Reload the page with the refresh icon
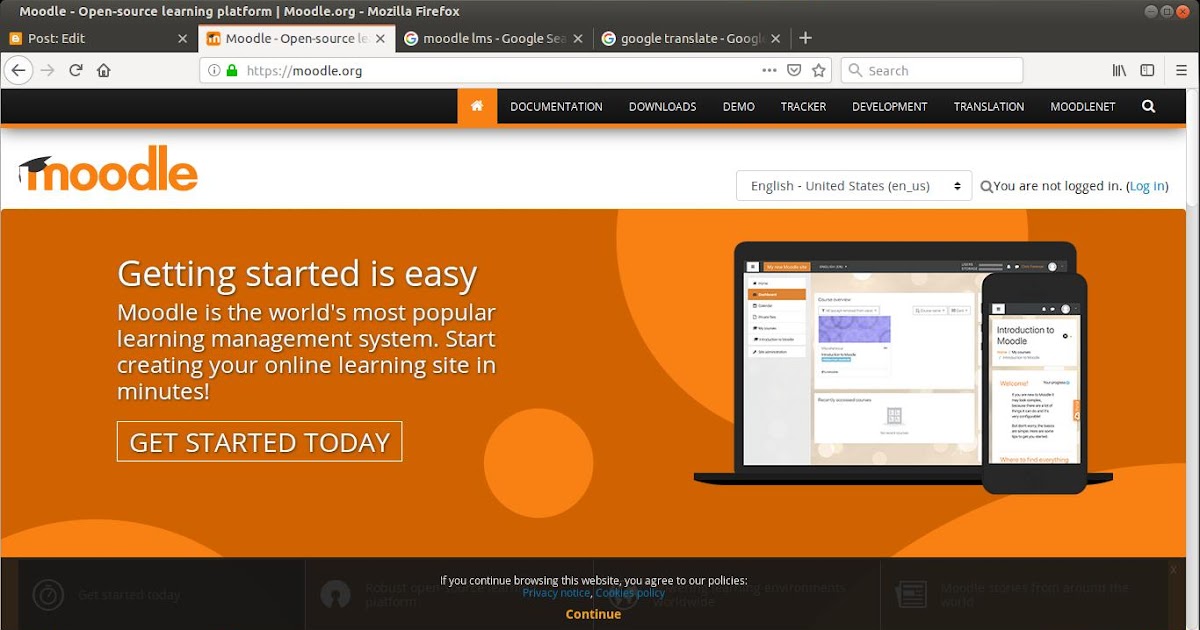The width and height of the screenshot is (1200, 630). (x=75, y=70)
